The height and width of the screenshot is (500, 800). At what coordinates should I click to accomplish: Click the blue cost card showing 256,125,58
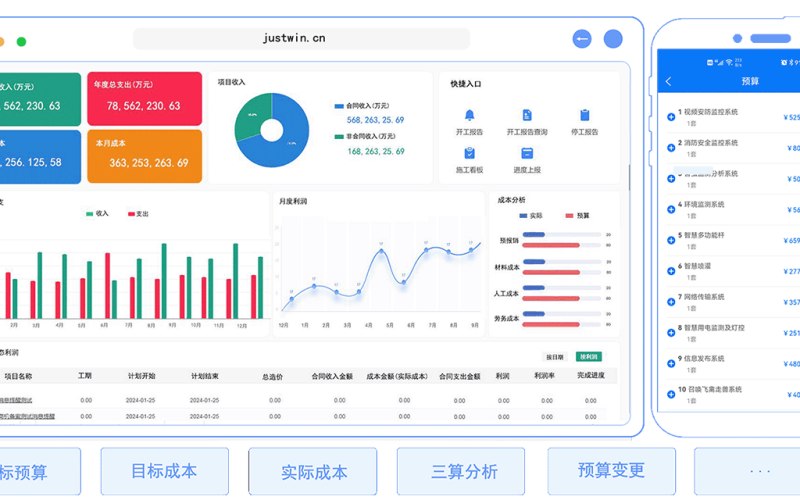[39, 157]
